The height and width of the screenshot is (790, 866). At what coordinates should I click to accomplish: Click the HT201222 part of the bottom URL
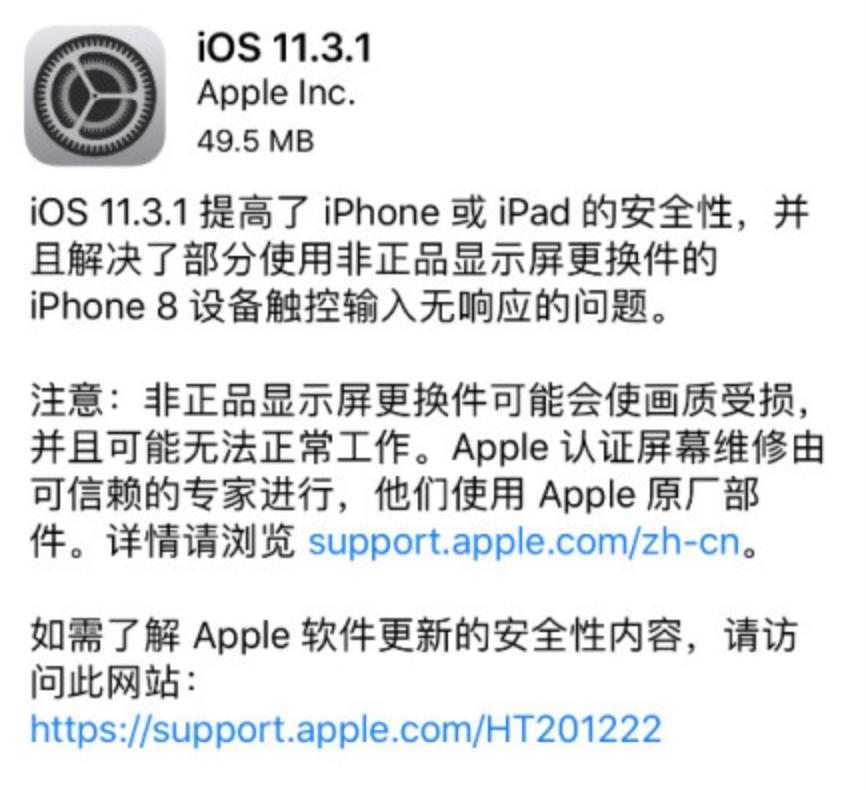tap(573, 729)
